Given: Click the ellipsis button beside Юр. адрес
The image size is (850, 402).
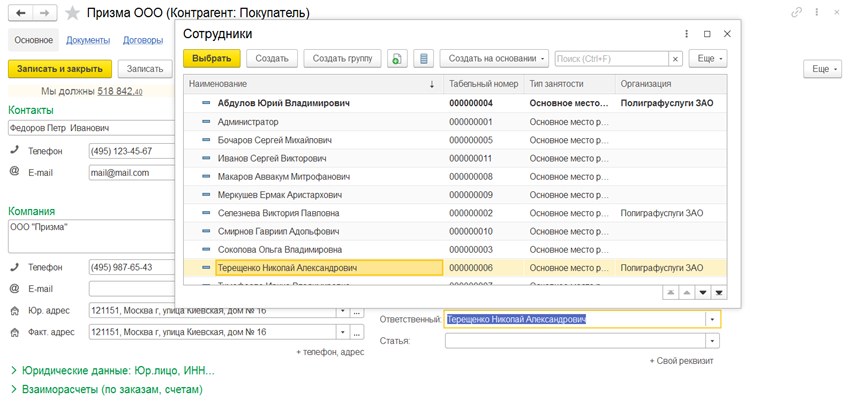Looking at the screenshot, I should (x=357, y=311).
